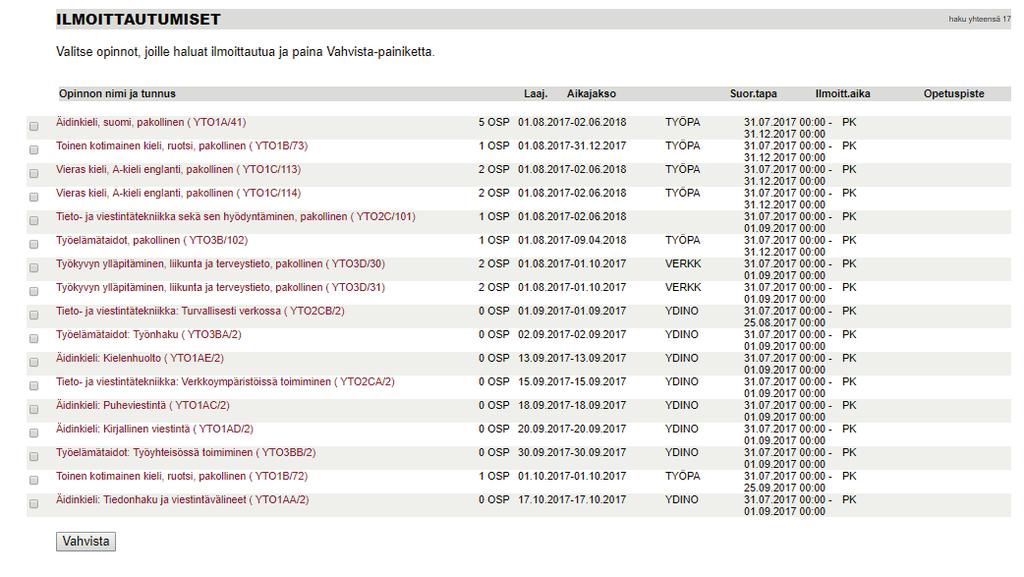This screenshot has width=1024, height=577.
Task: Open Työkyvyn ylläpitäminen (YTO3D/30) link
Action: pyautogui.click(x=221, y=264)
